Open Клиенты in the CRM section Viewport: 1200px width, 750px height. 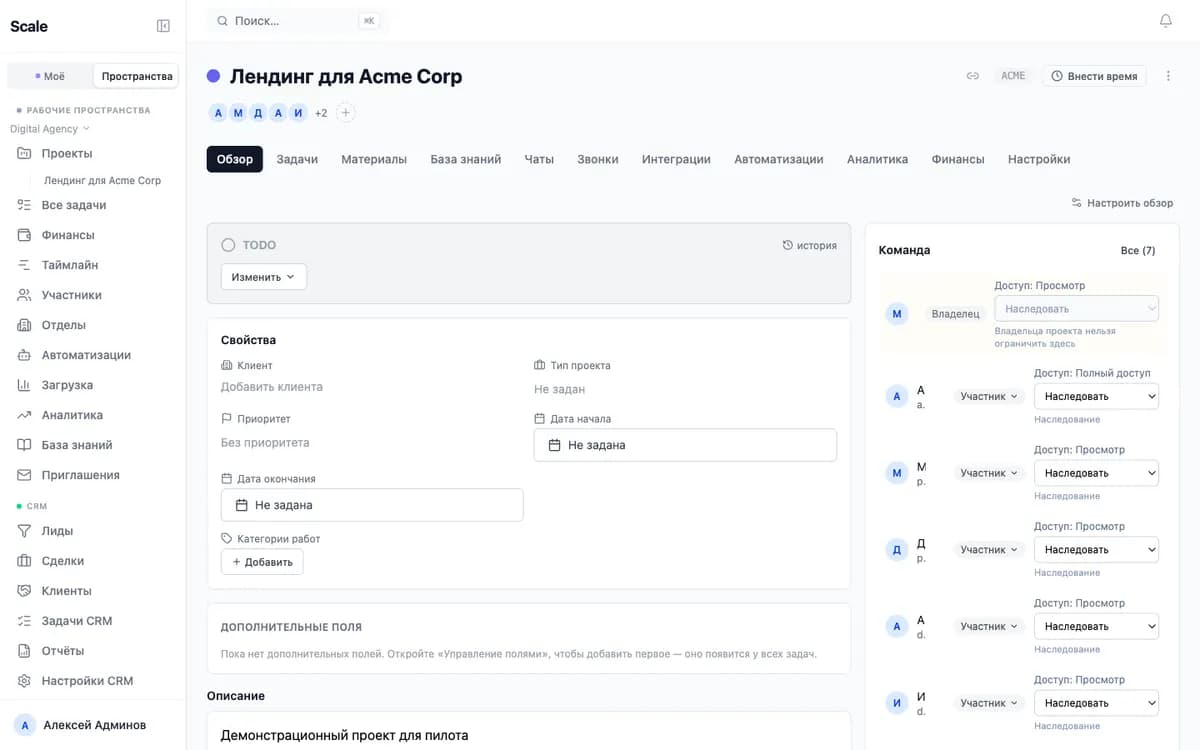[66, 591]
